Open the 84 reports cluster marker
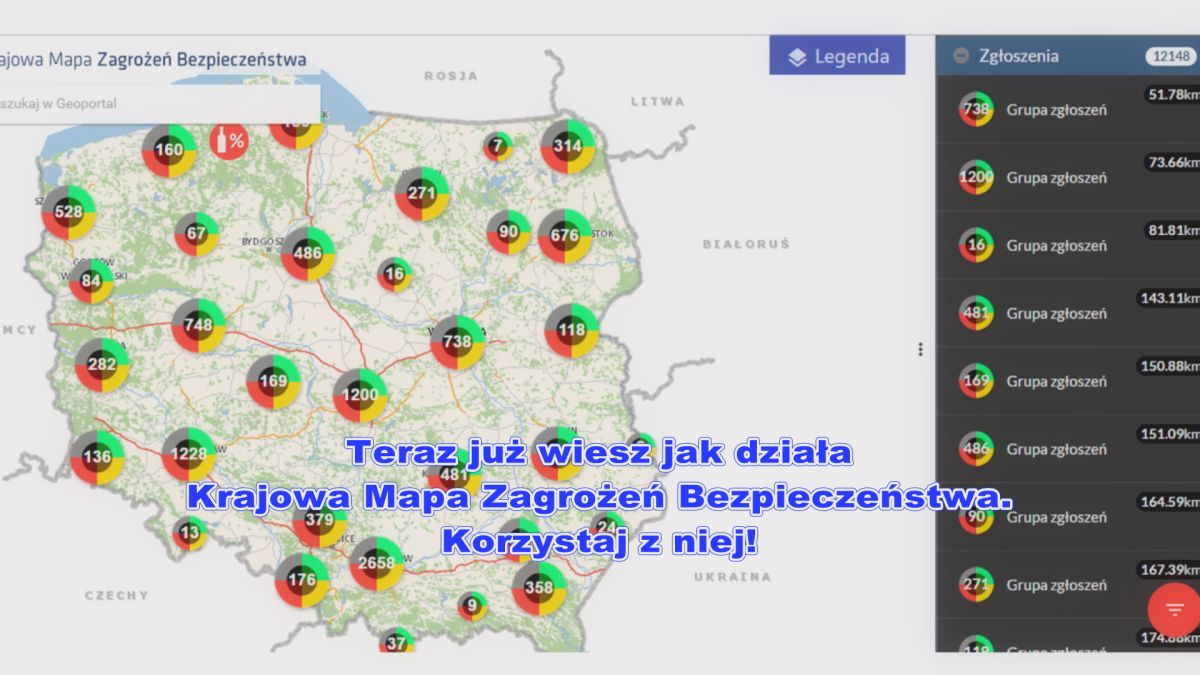Viewport: 1200px width, 675px height. 91,281
